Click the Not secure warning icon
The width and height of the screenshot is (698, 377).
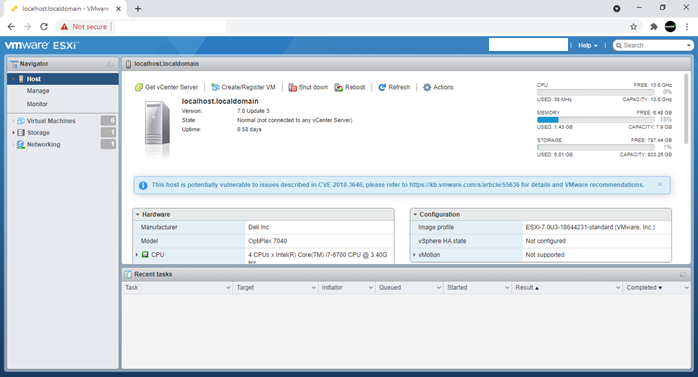[65, 27]
